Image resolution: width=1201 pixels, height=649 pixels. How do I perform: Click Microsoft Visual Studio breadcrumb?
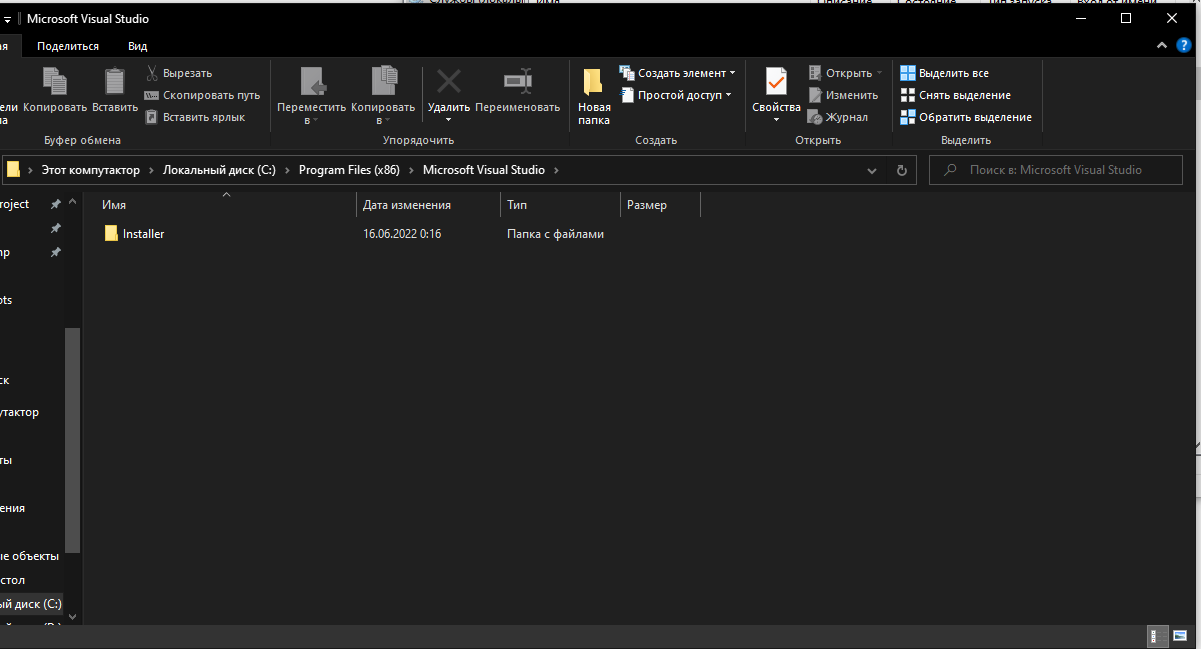484,170
